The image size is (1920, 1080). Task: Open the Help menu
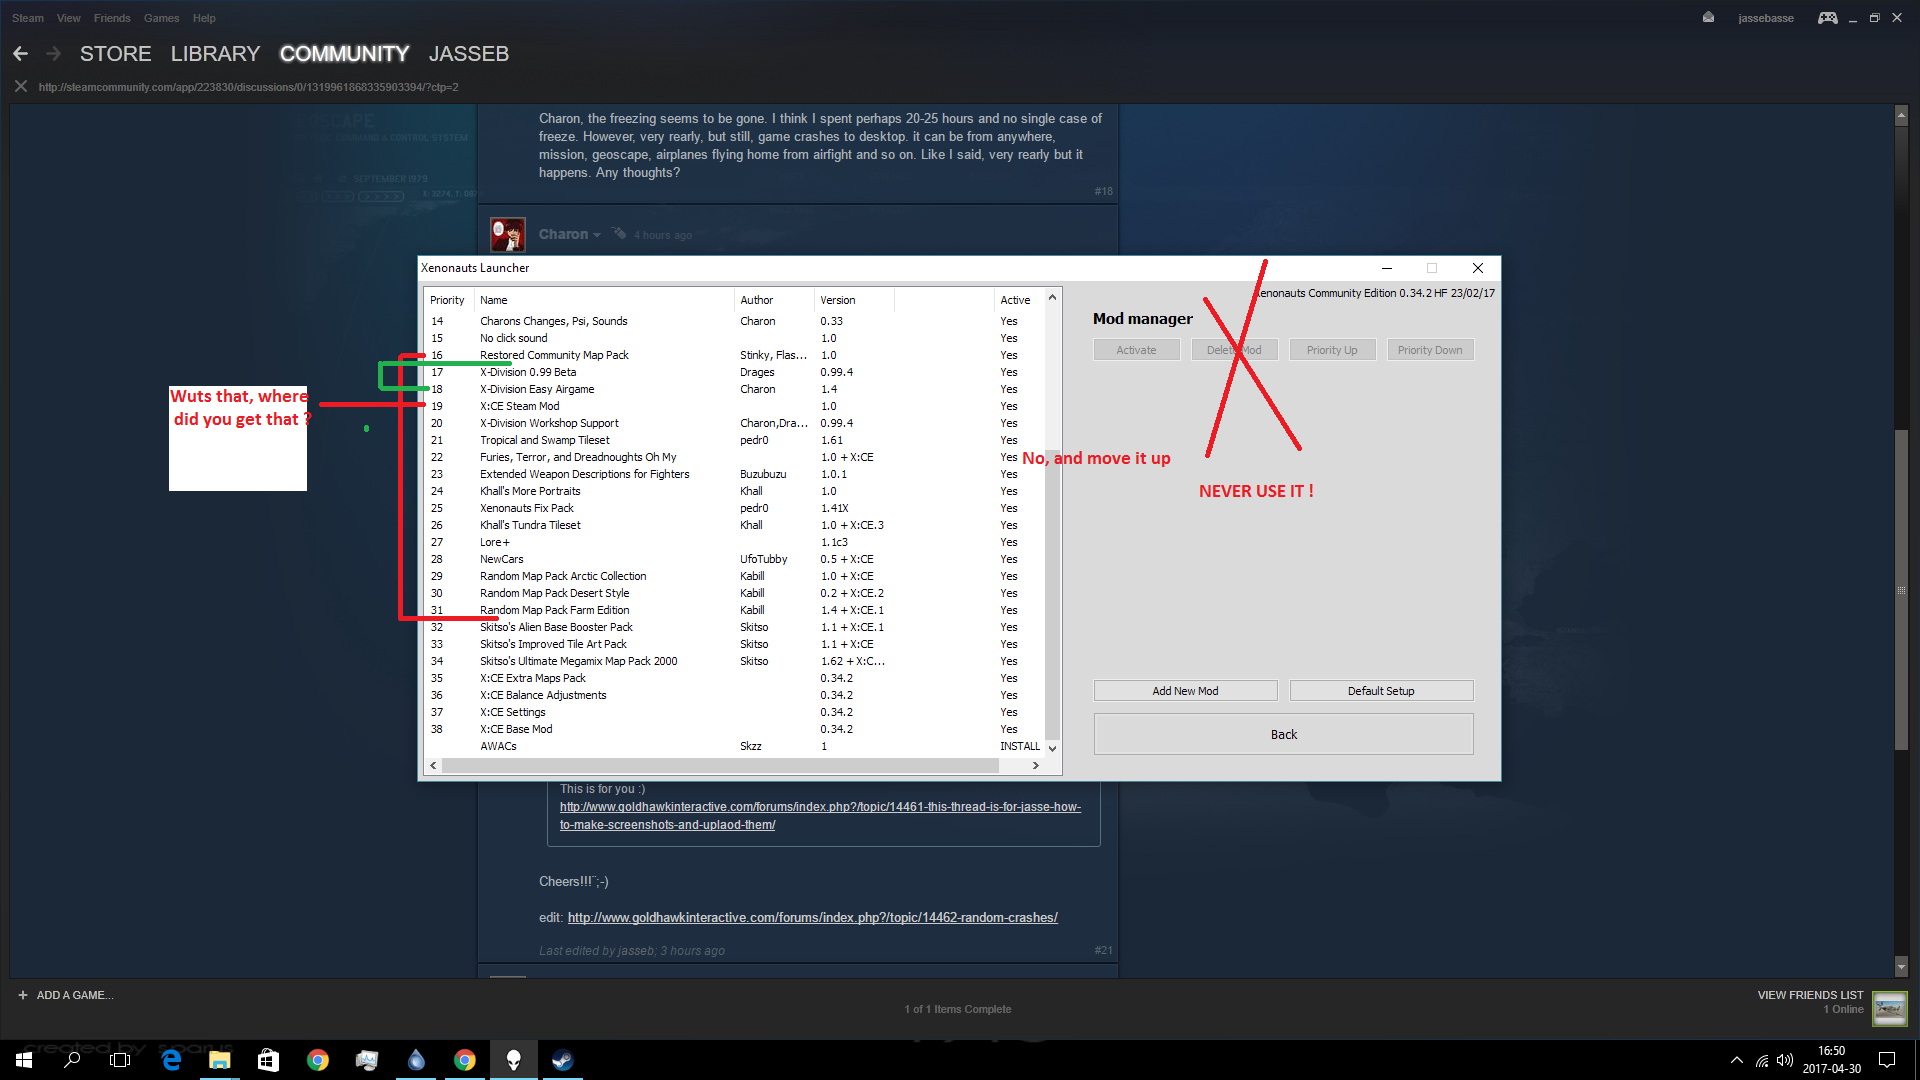pyautogui.click(x=204, y=18)
